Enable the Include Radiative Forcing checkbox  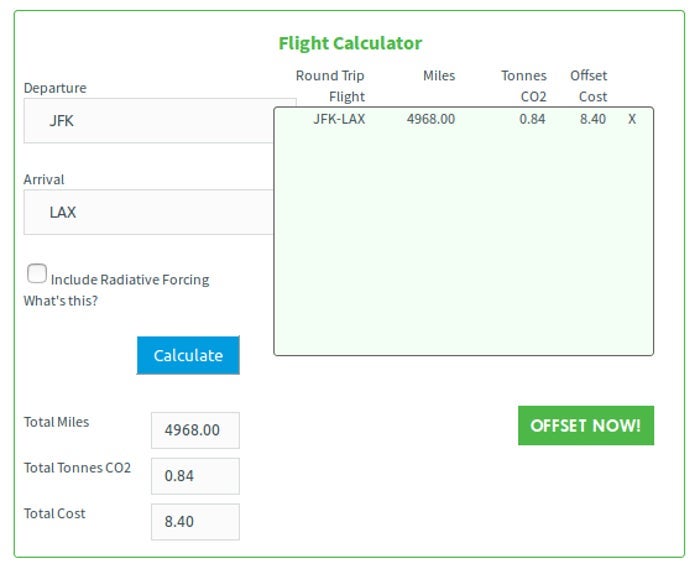[37, 273]
